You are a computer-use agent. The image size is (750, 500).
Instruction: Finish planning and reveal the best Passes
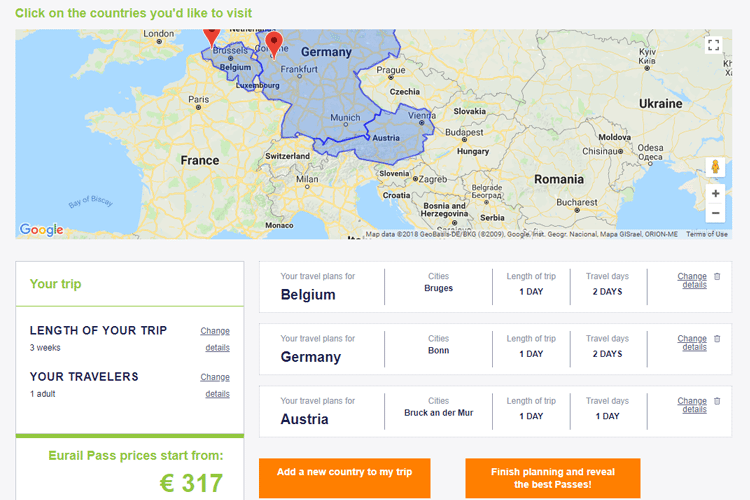[552, 478]
